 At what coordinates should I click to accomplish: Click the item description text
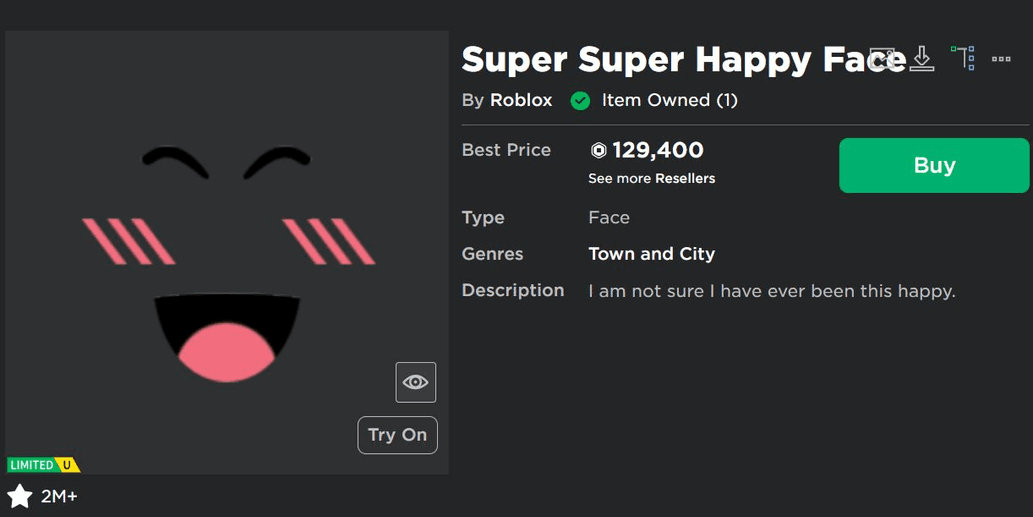(772, 290)
